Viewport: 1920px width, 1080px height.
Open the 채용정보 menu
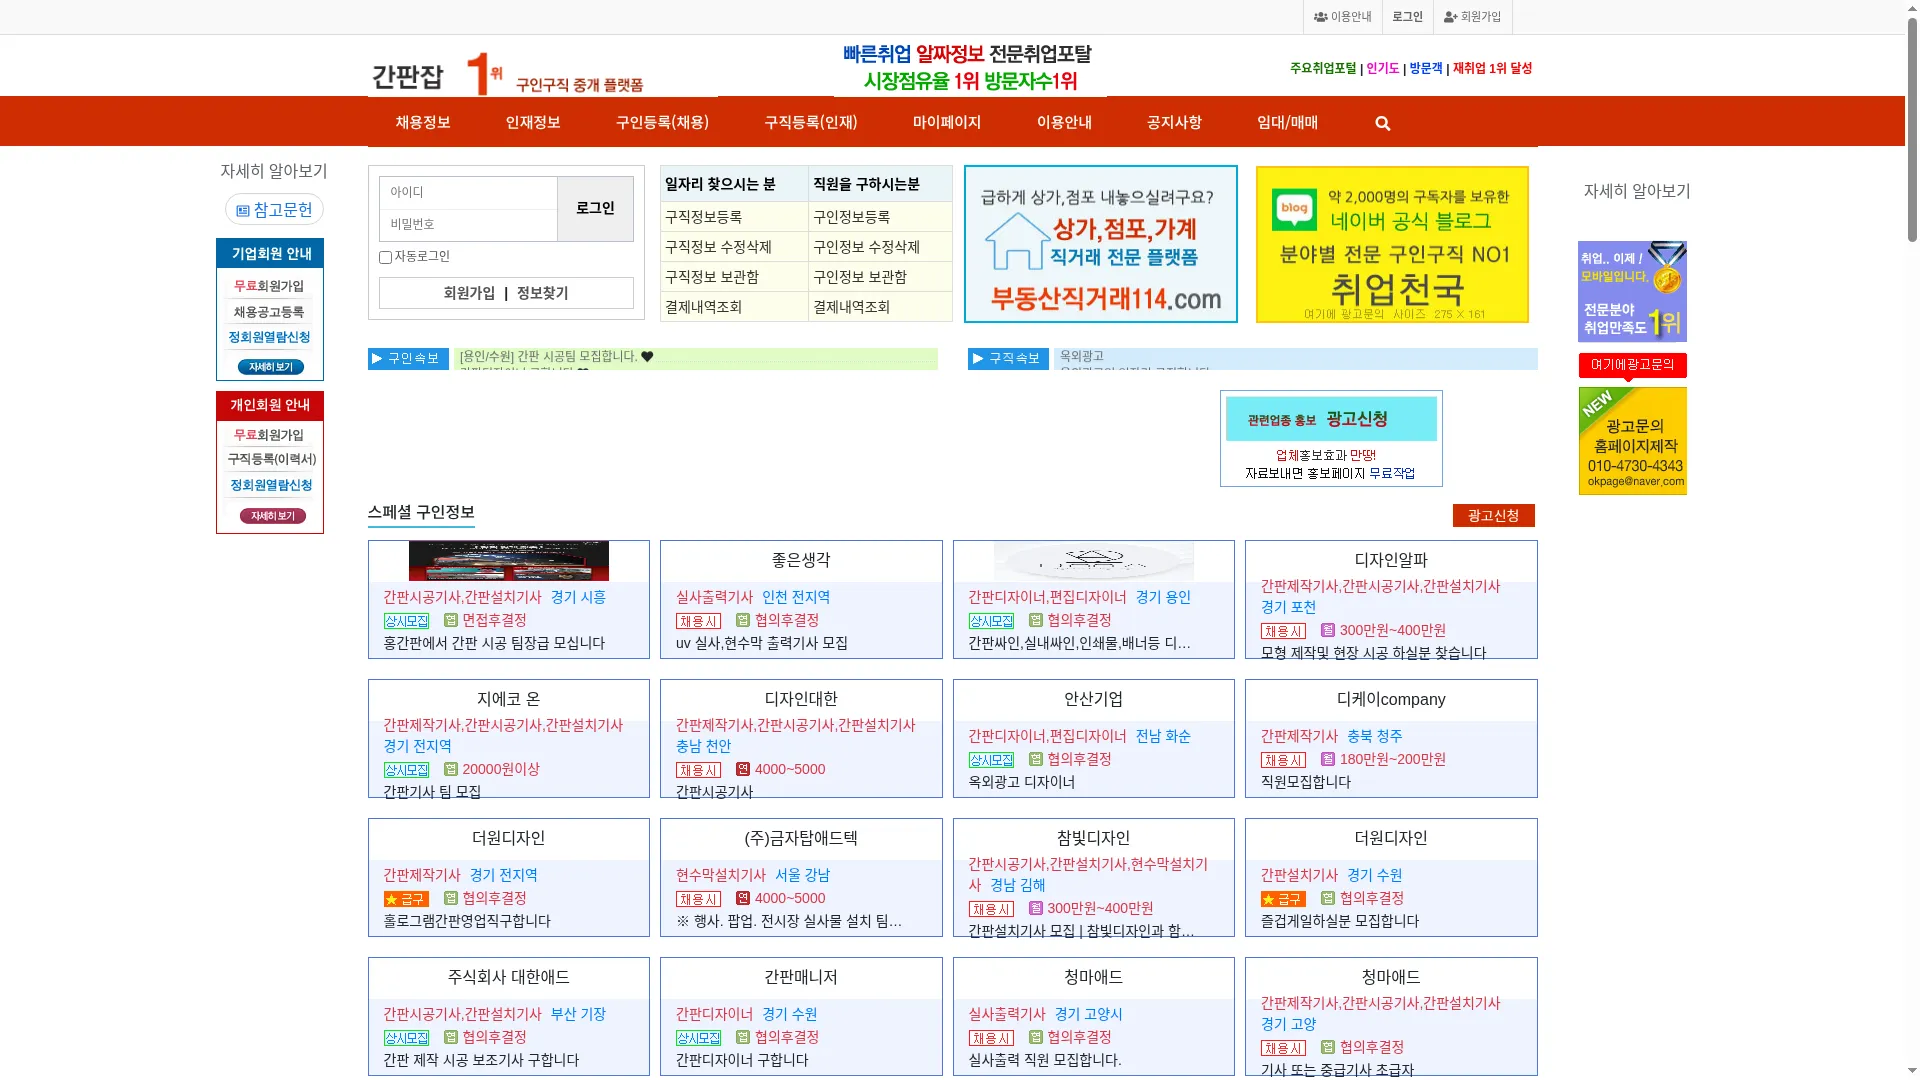click(x=423, y=122)
